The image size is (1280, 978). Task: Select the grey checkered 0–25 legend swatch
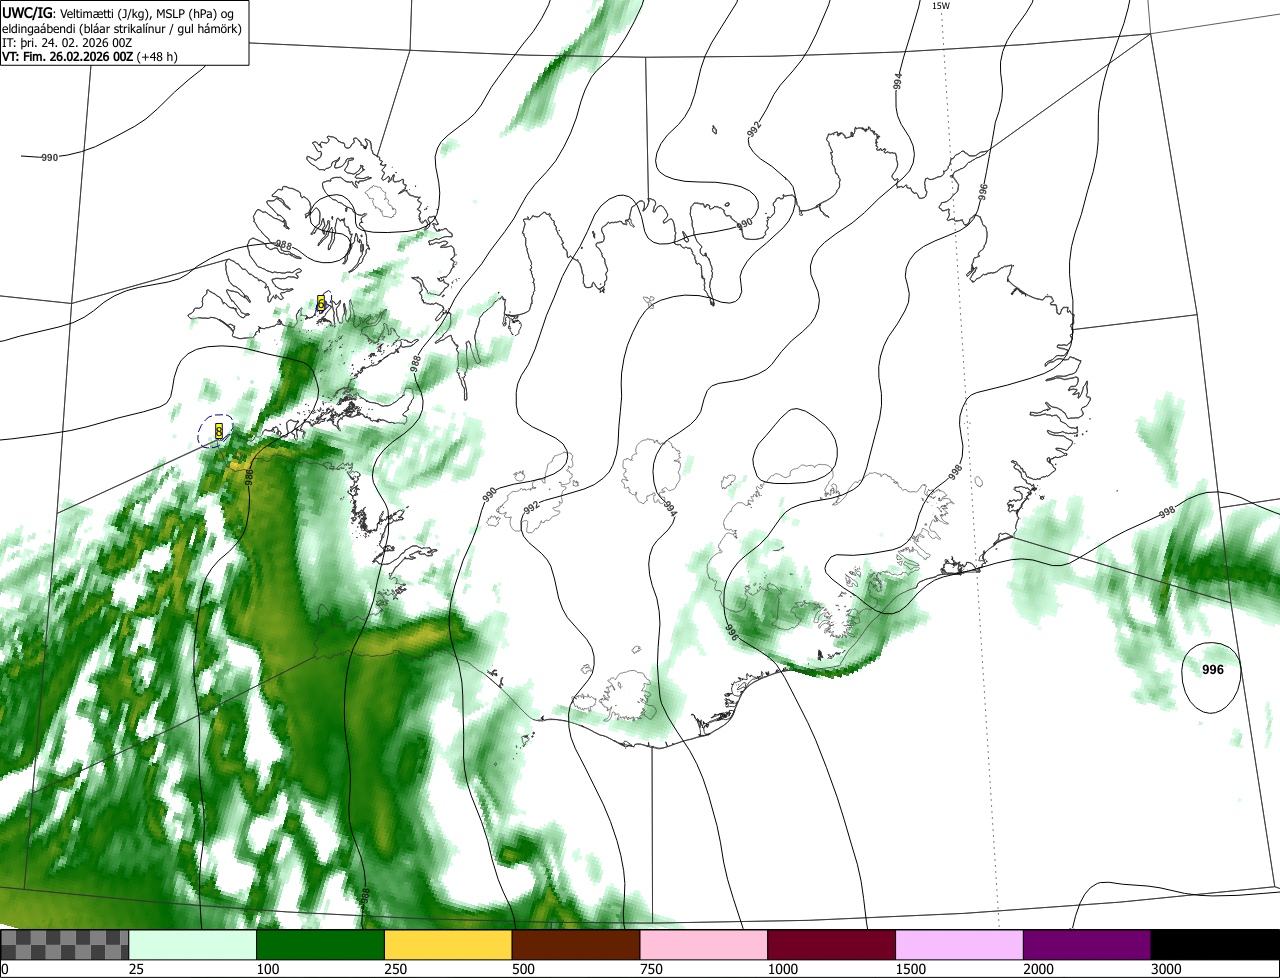click(x=65, y=945)
